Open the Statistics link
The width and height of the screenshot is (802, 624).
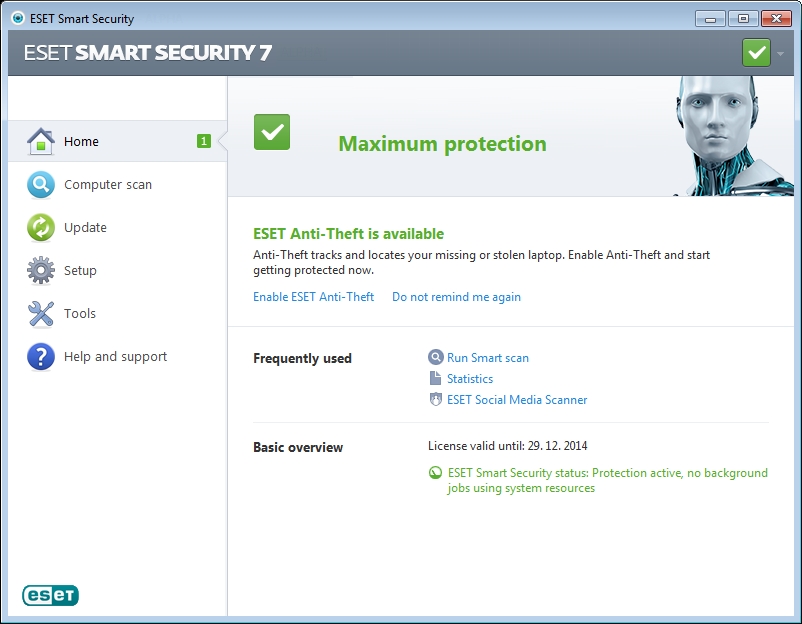[x=469, y=379]
